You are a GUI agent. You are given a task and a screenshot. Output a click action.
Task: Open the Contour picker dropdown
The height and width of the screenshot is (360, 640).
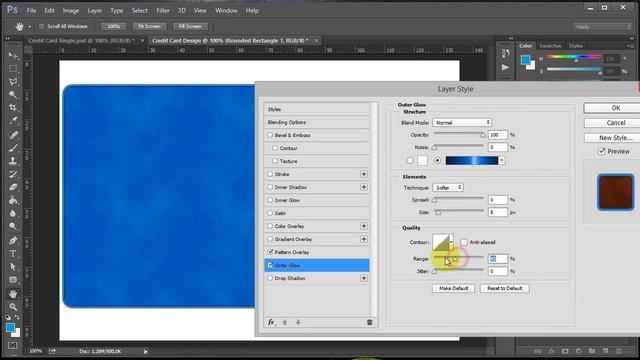(x=451, y=242)
